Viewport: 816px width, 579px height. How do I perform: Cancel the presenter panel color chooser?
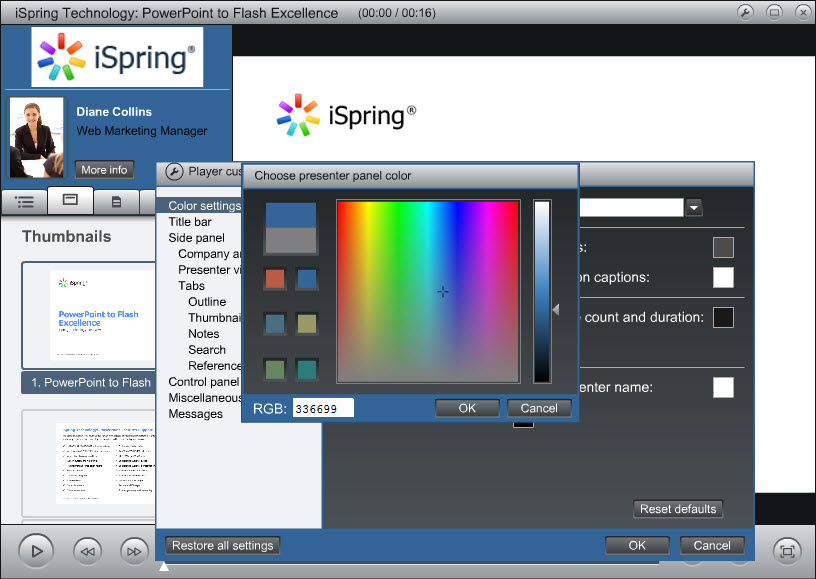coord(539,408)
